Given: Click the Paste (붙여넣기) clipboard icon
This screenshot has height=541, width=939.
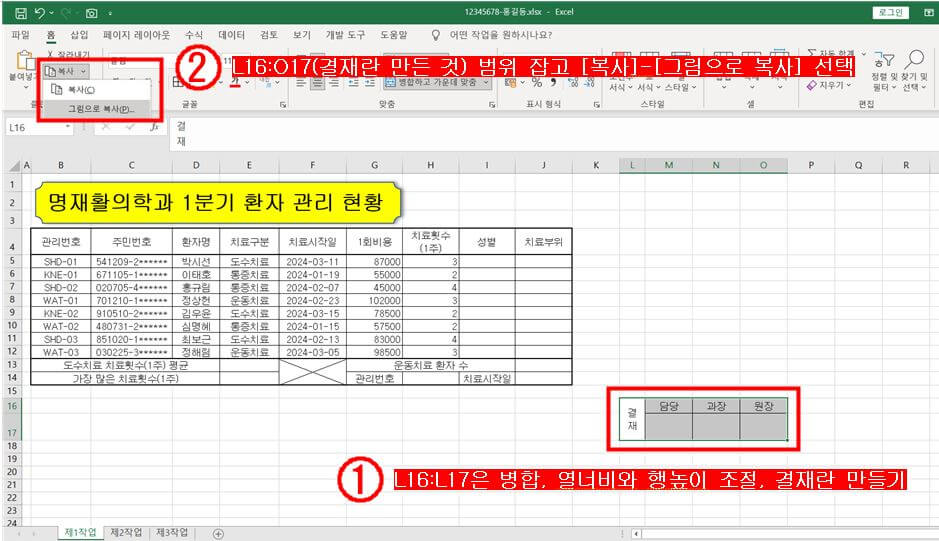Looking at the screenshot, I should [x=25, y=61].
